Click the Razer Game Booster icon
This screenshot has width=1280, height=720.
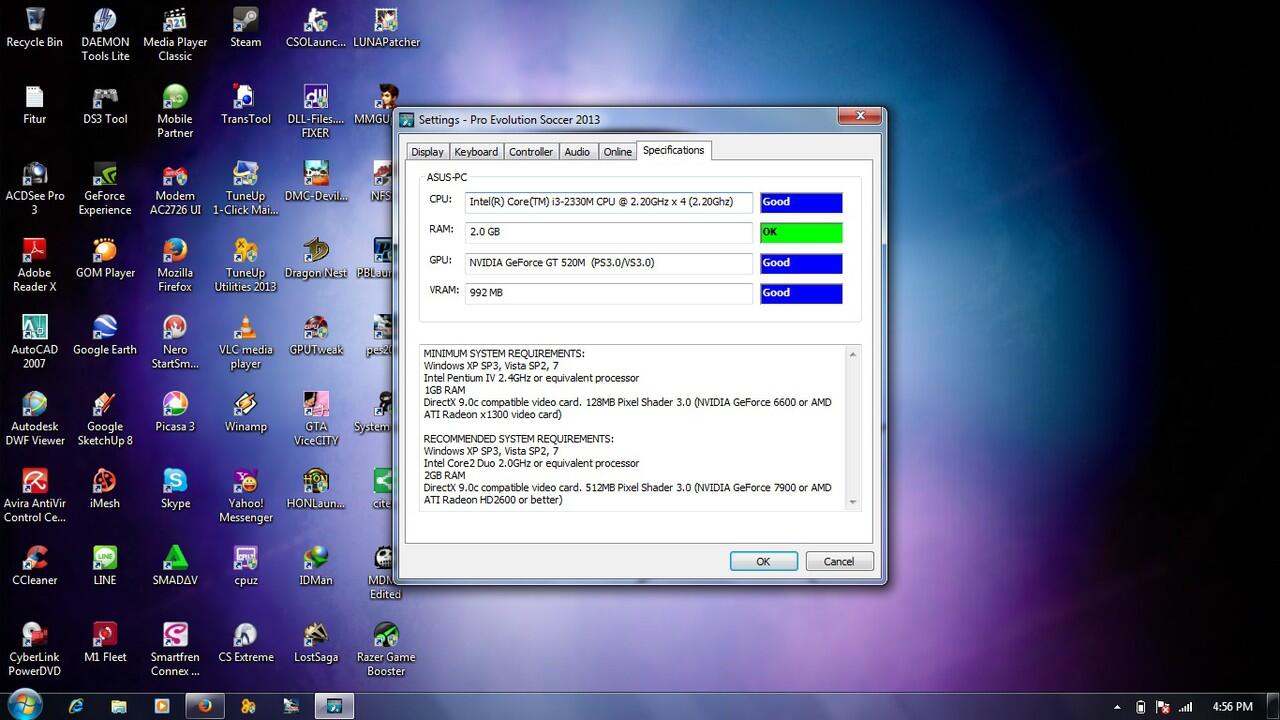pos(386,651)
